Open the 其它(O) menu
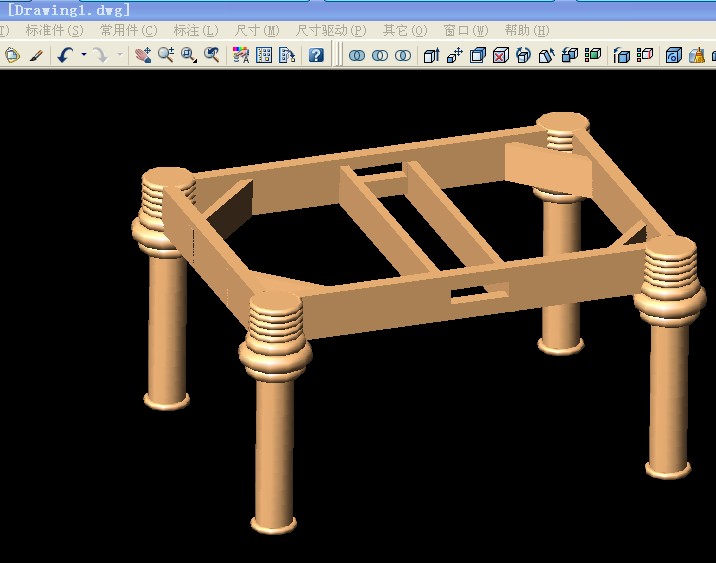This screenshot has width=716, height=563. coord(405,31)
